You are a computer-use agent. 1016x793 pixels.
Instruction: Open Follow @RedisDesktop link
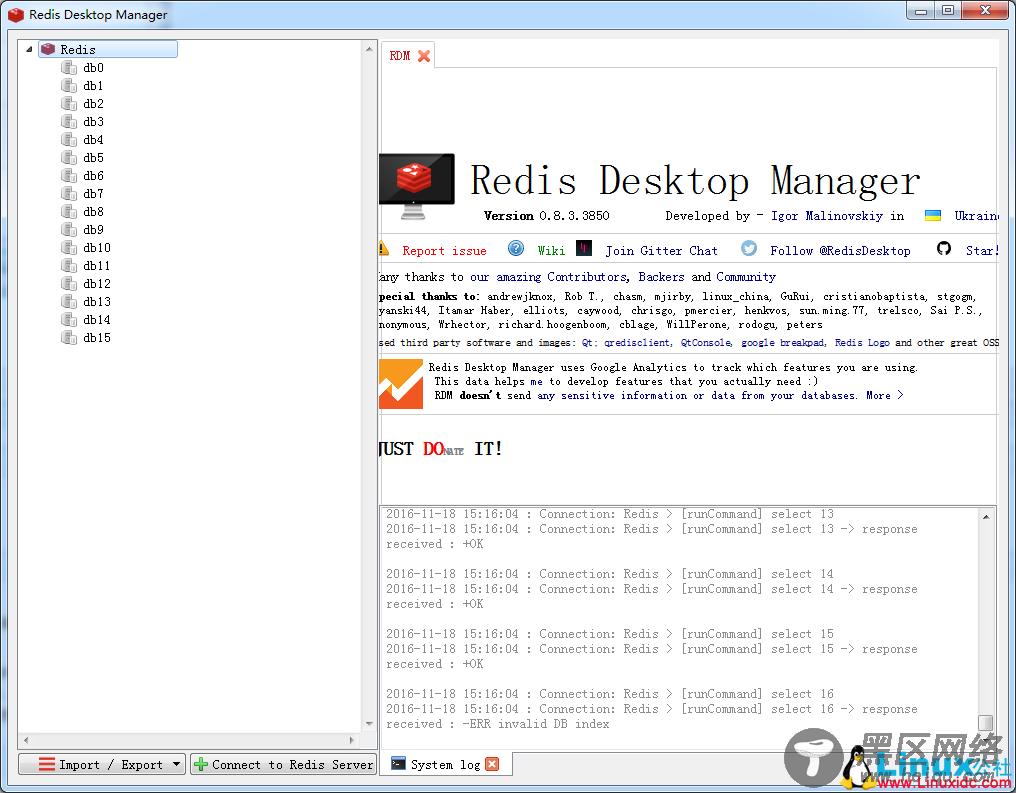tap(840, 251)
